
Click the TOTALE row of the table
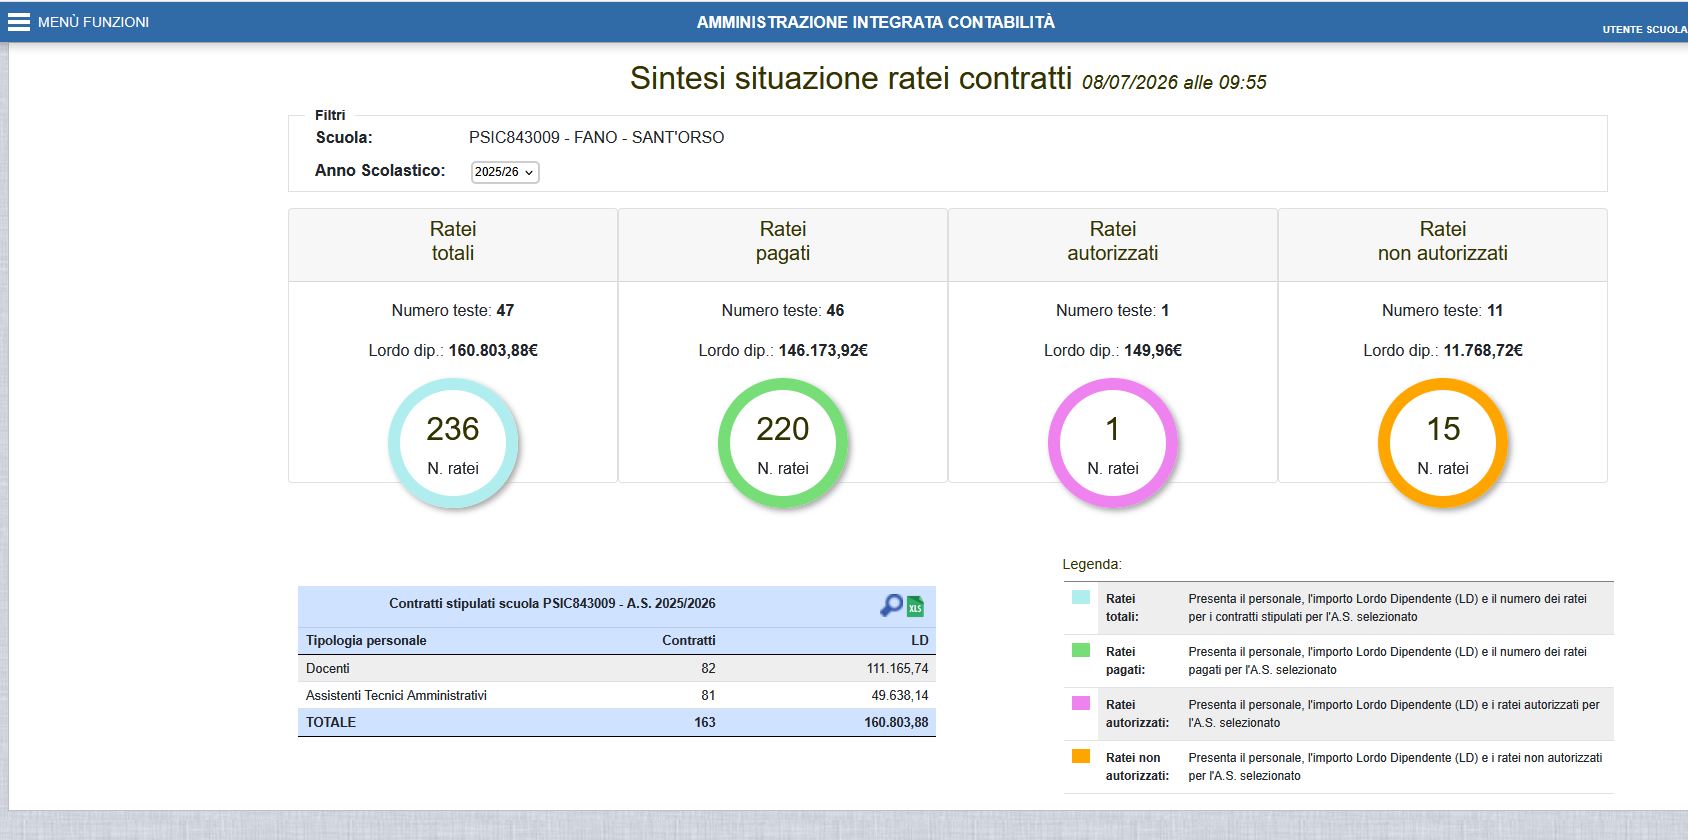617,722
